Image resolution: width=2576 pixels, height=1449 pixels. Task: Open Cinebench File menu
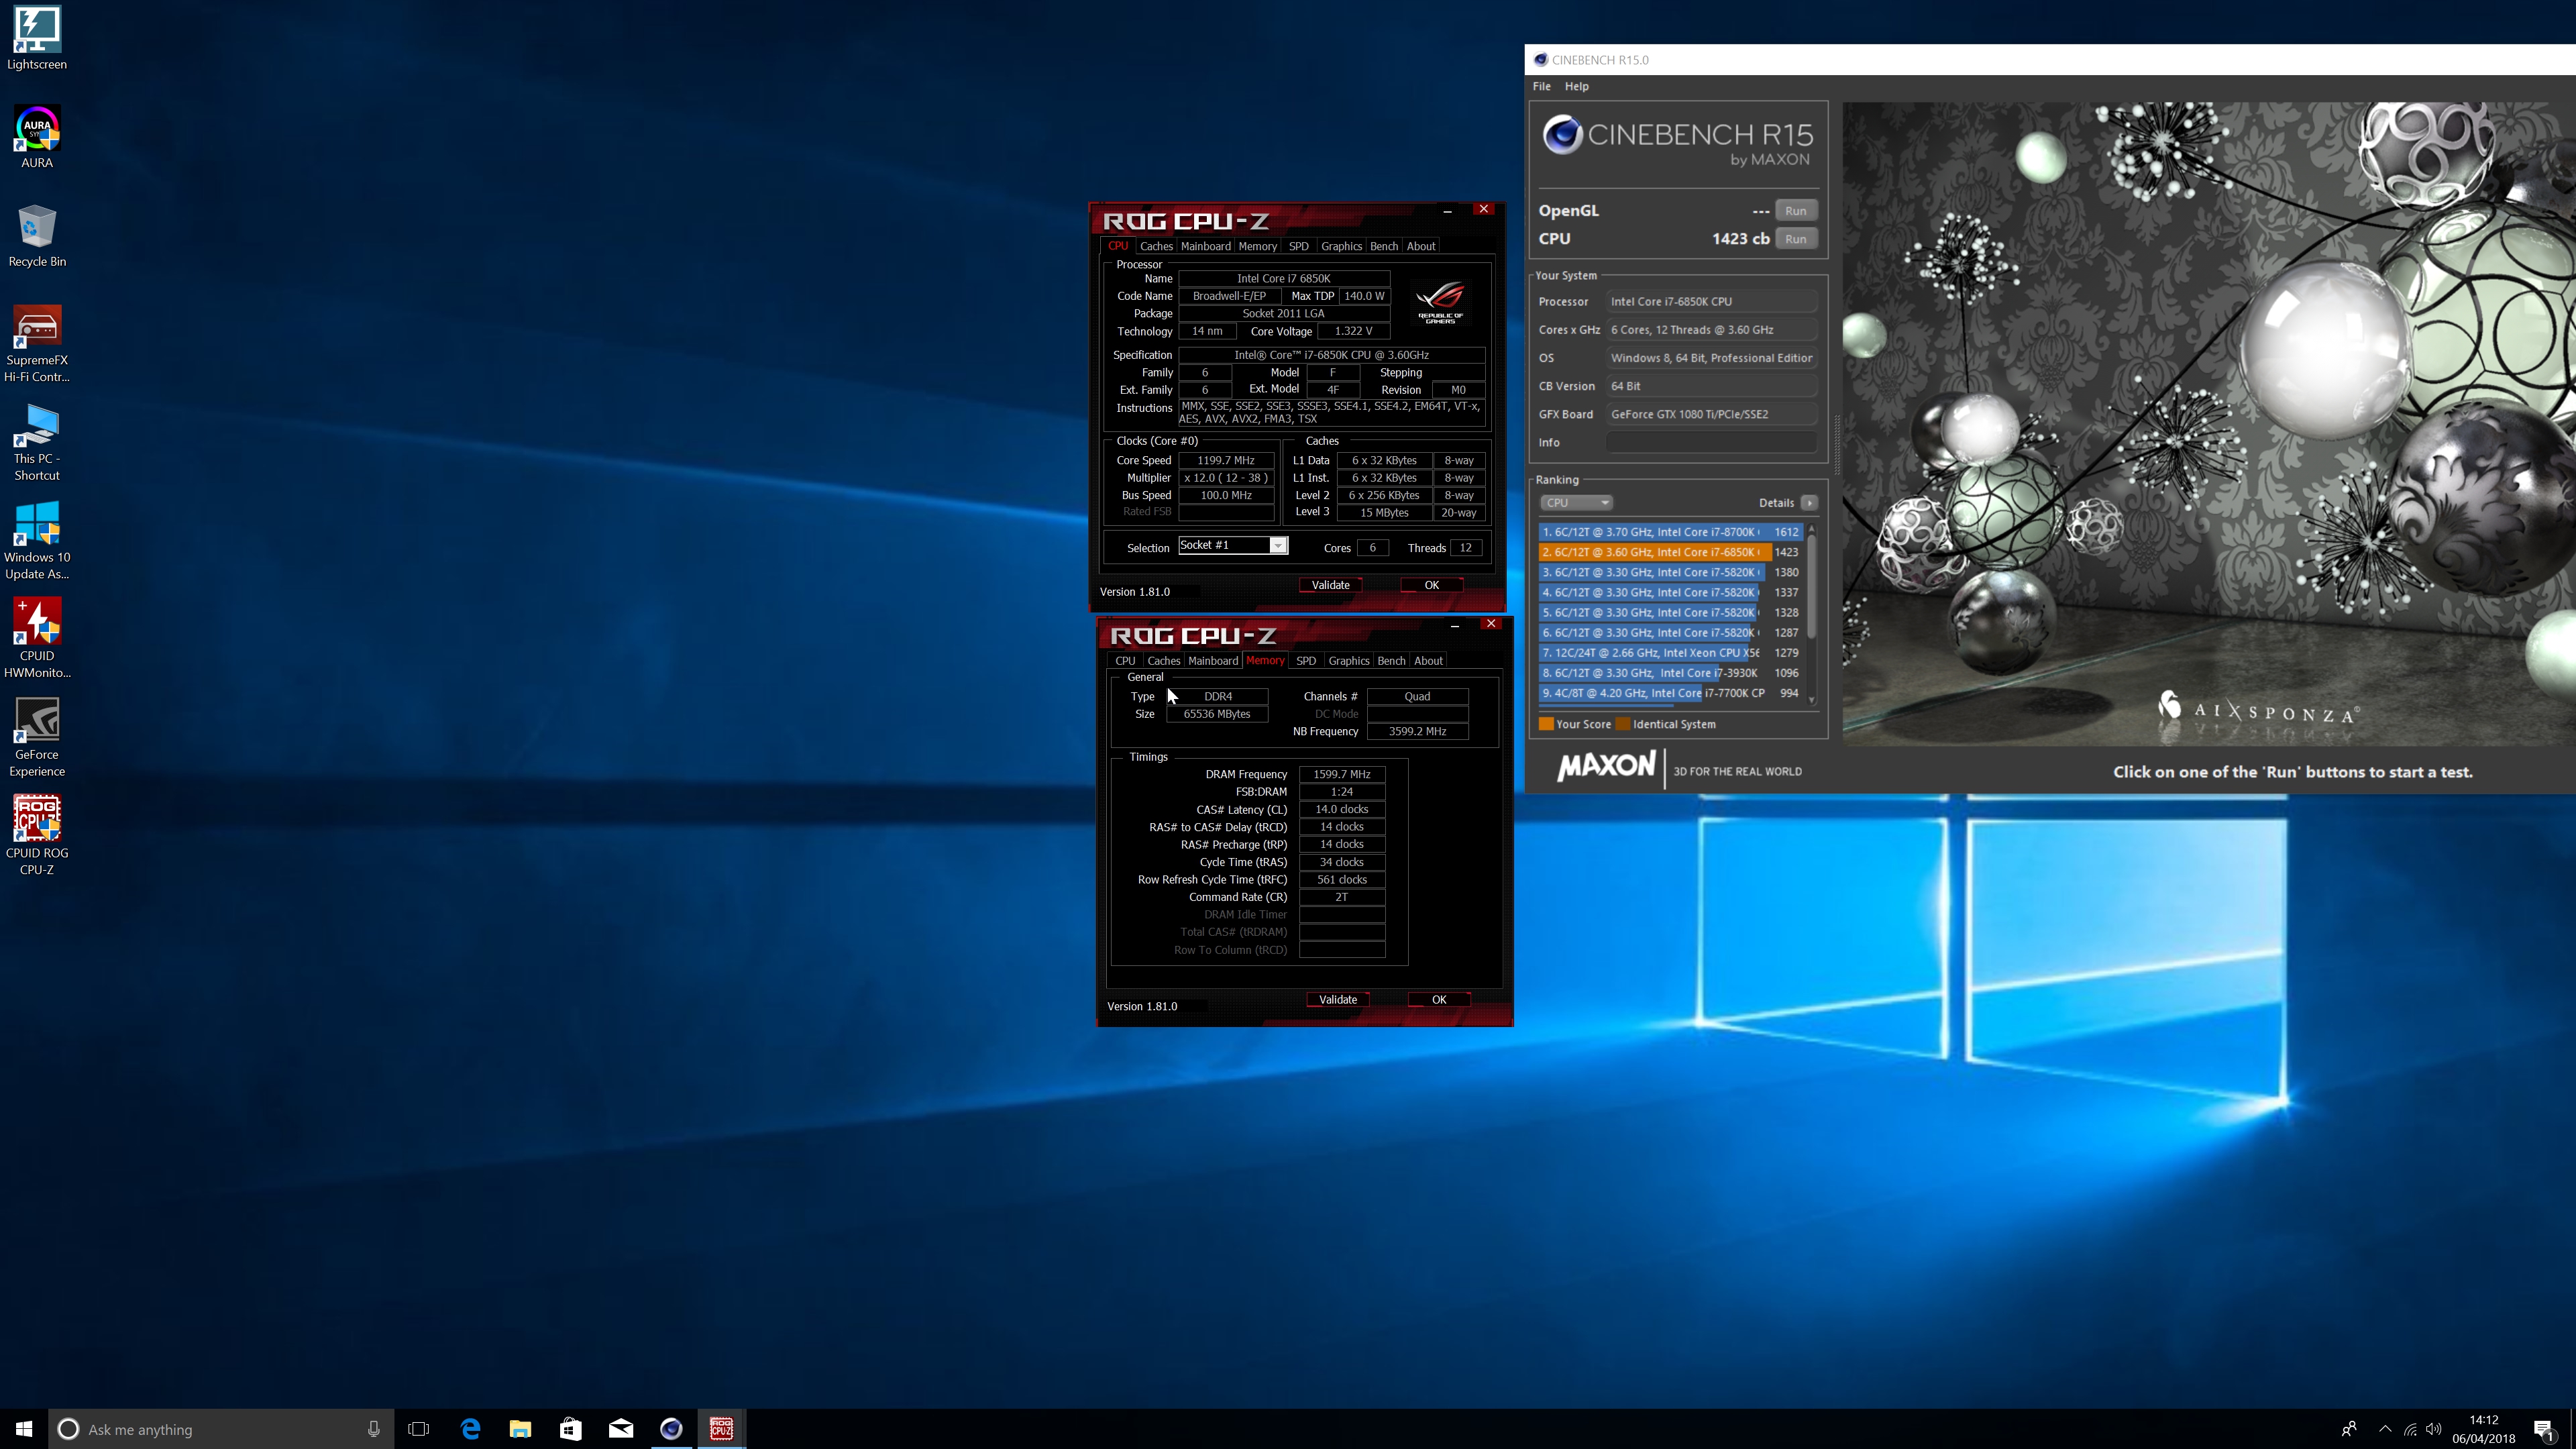click(1541, 86)
